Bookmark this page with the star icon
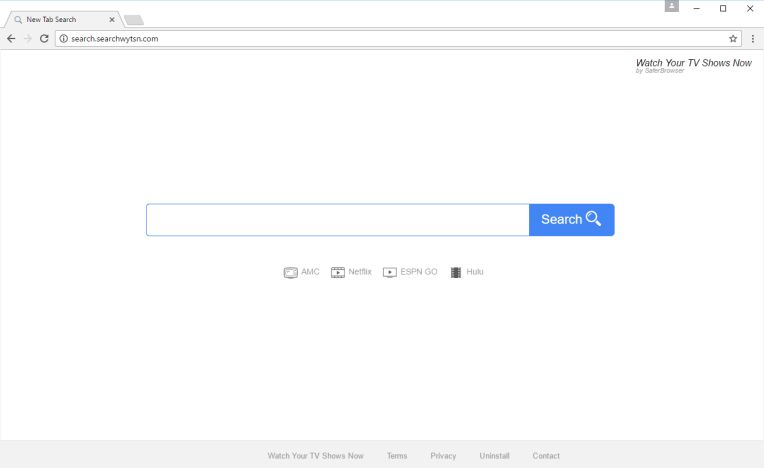The image size is (764, 468). coord(733,38)
